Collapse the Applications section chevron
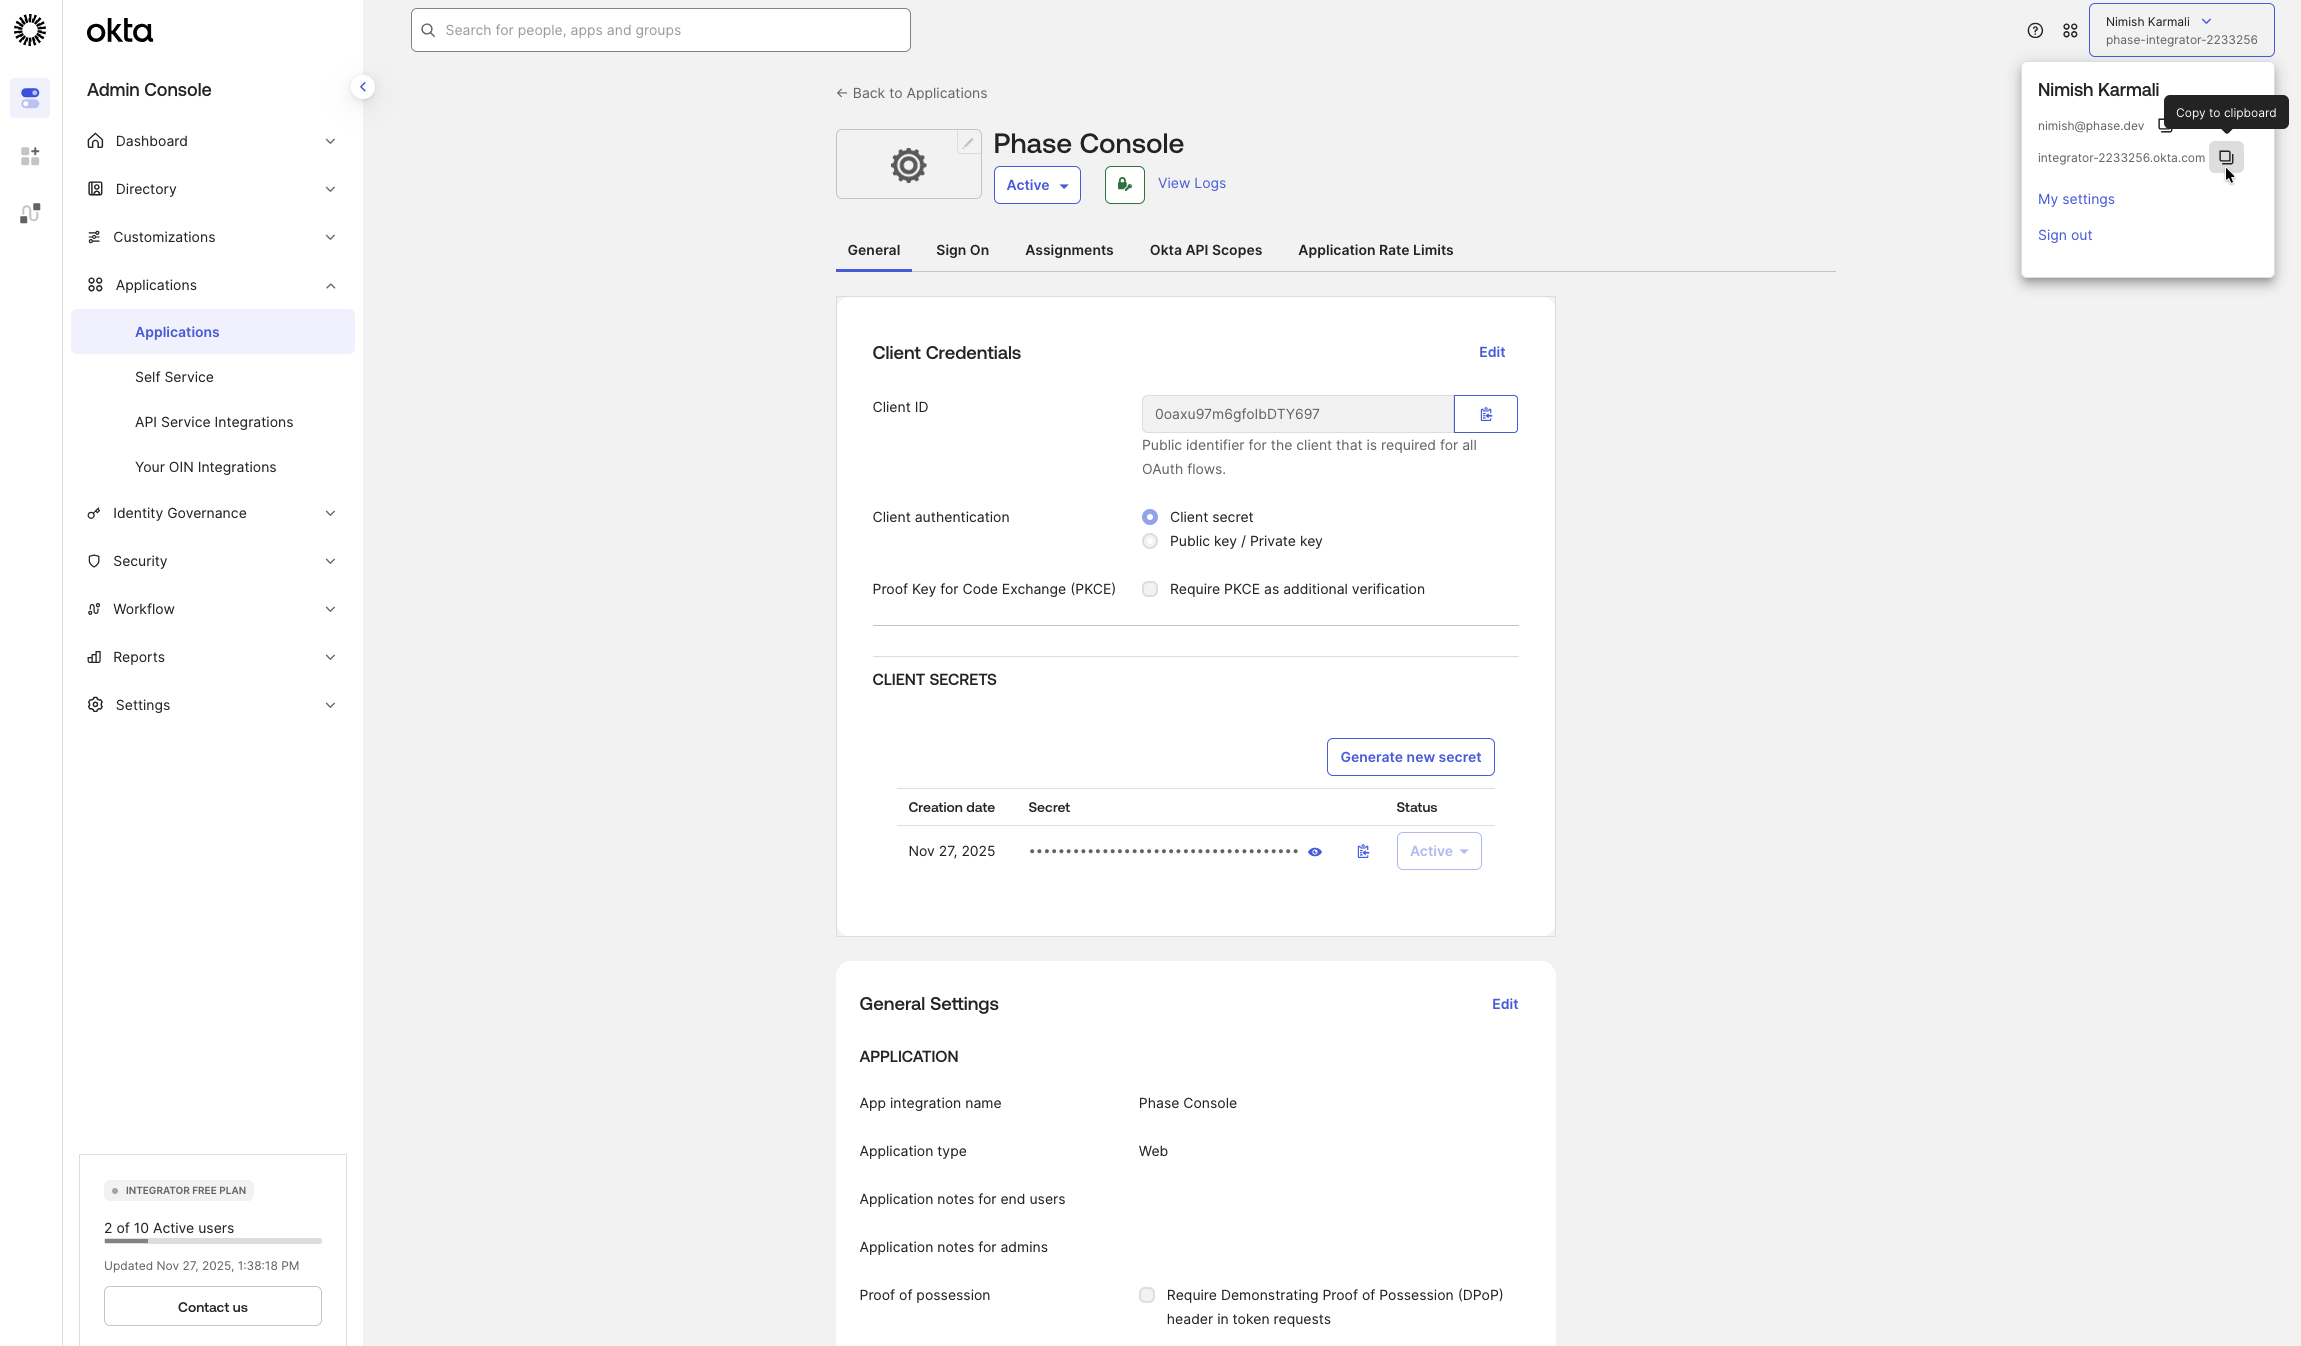 [330, 286]
